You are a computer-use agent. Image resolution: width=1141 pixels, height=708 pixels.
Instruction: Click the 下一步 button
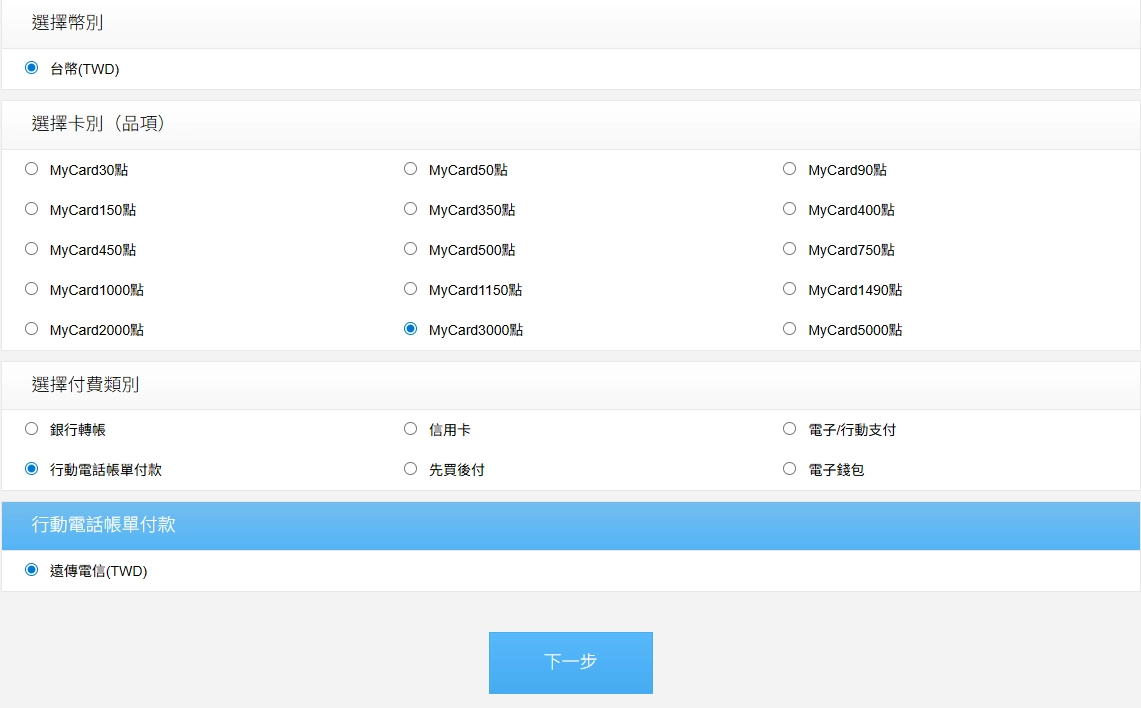[570, 662]
